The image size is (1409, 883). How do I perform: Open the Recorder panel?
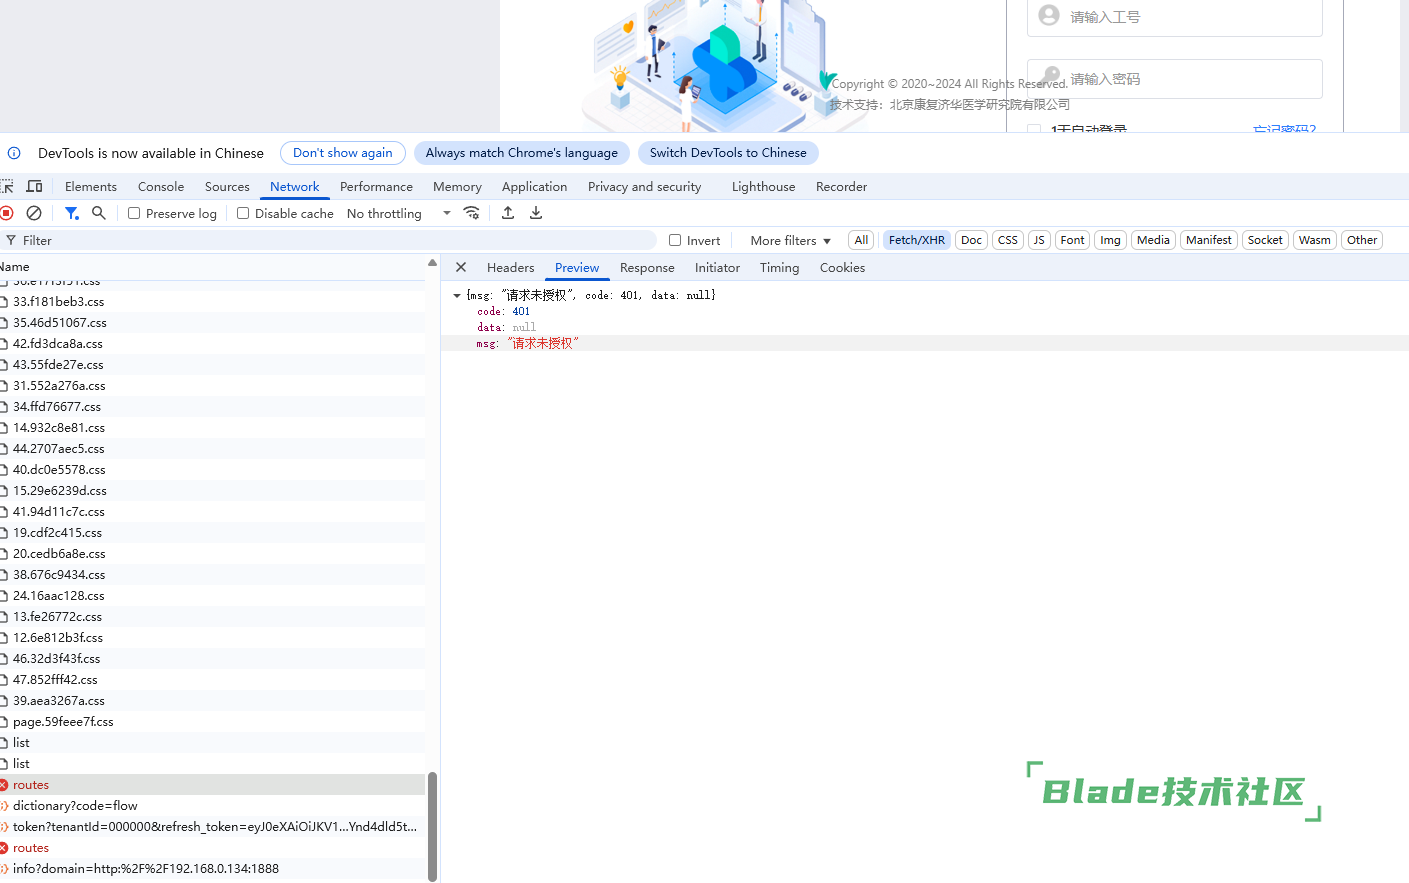841,186
